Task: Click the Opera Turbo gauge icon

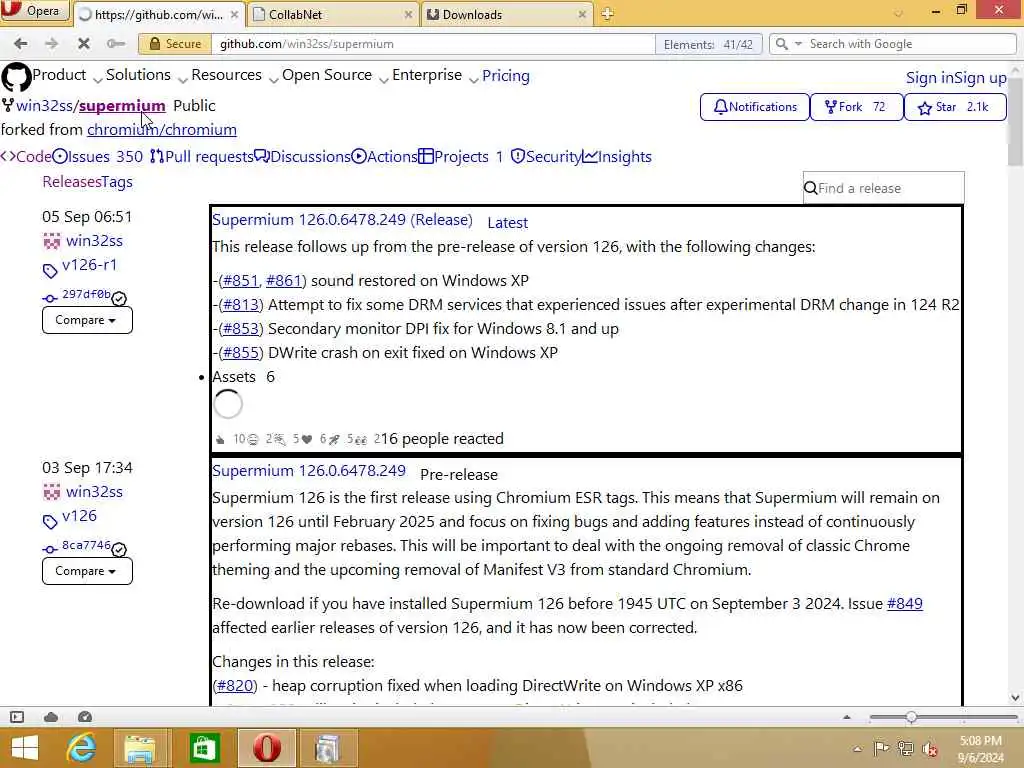Action: pos(85,717)
